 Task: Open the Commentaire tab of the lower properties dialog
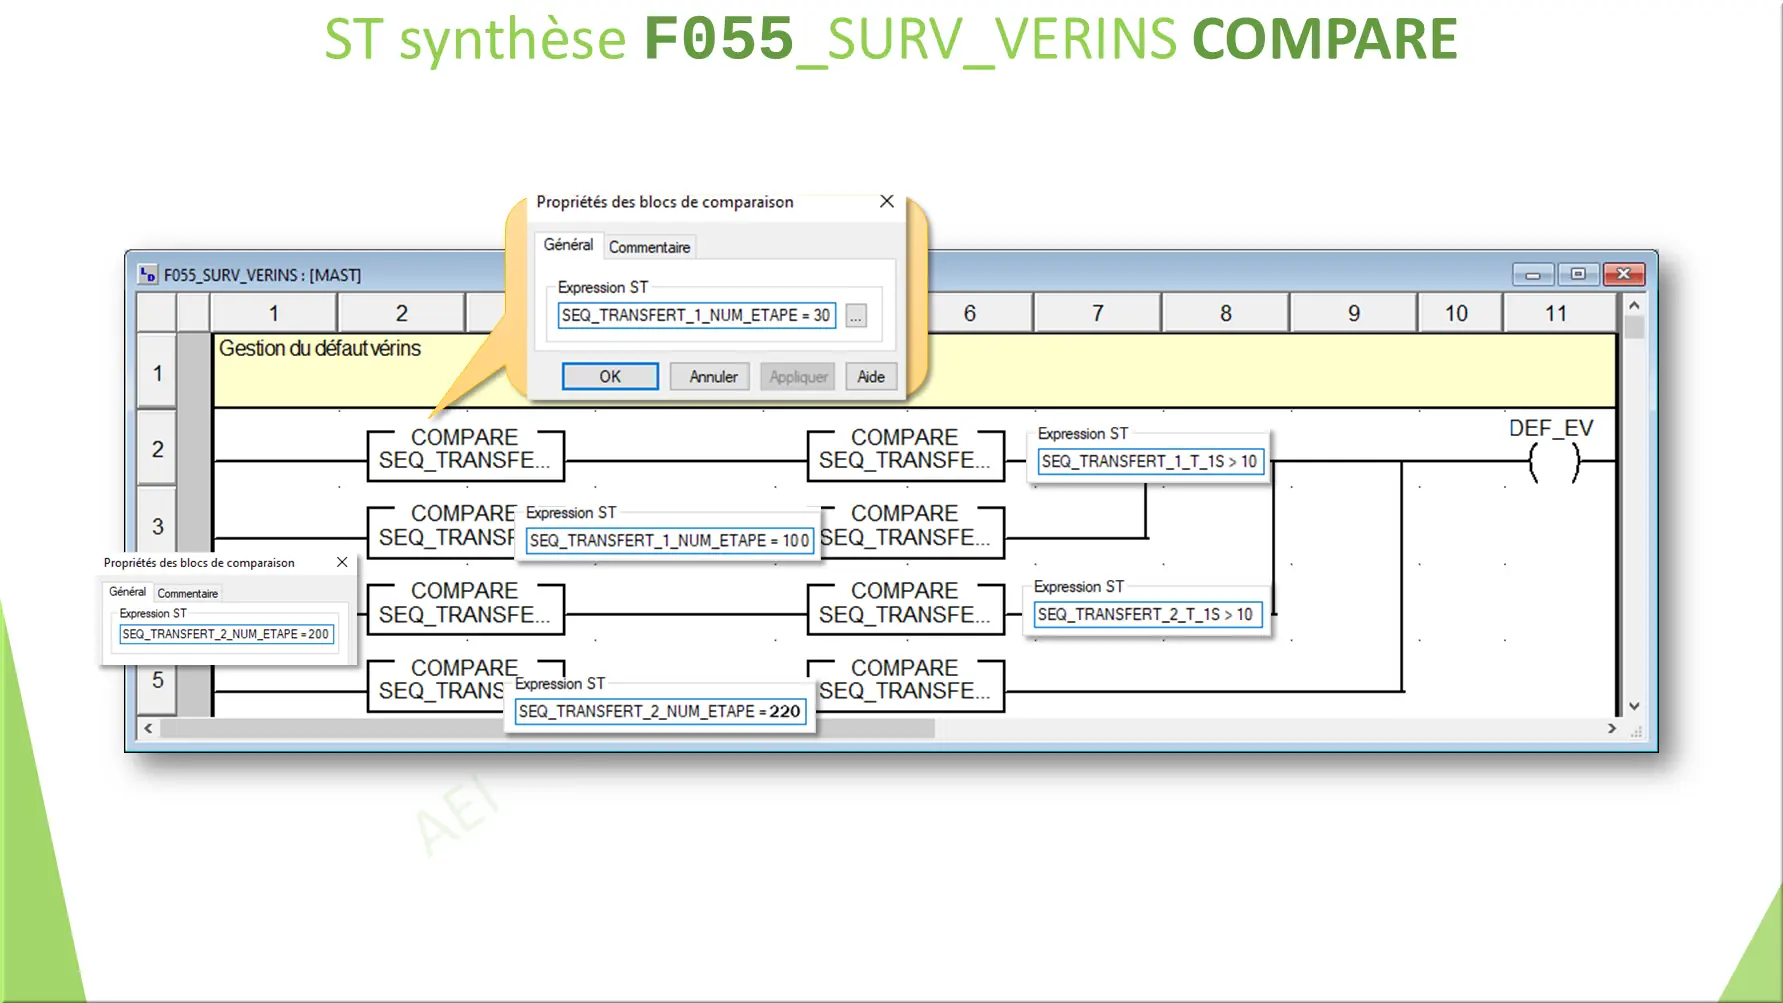[187, 592]
